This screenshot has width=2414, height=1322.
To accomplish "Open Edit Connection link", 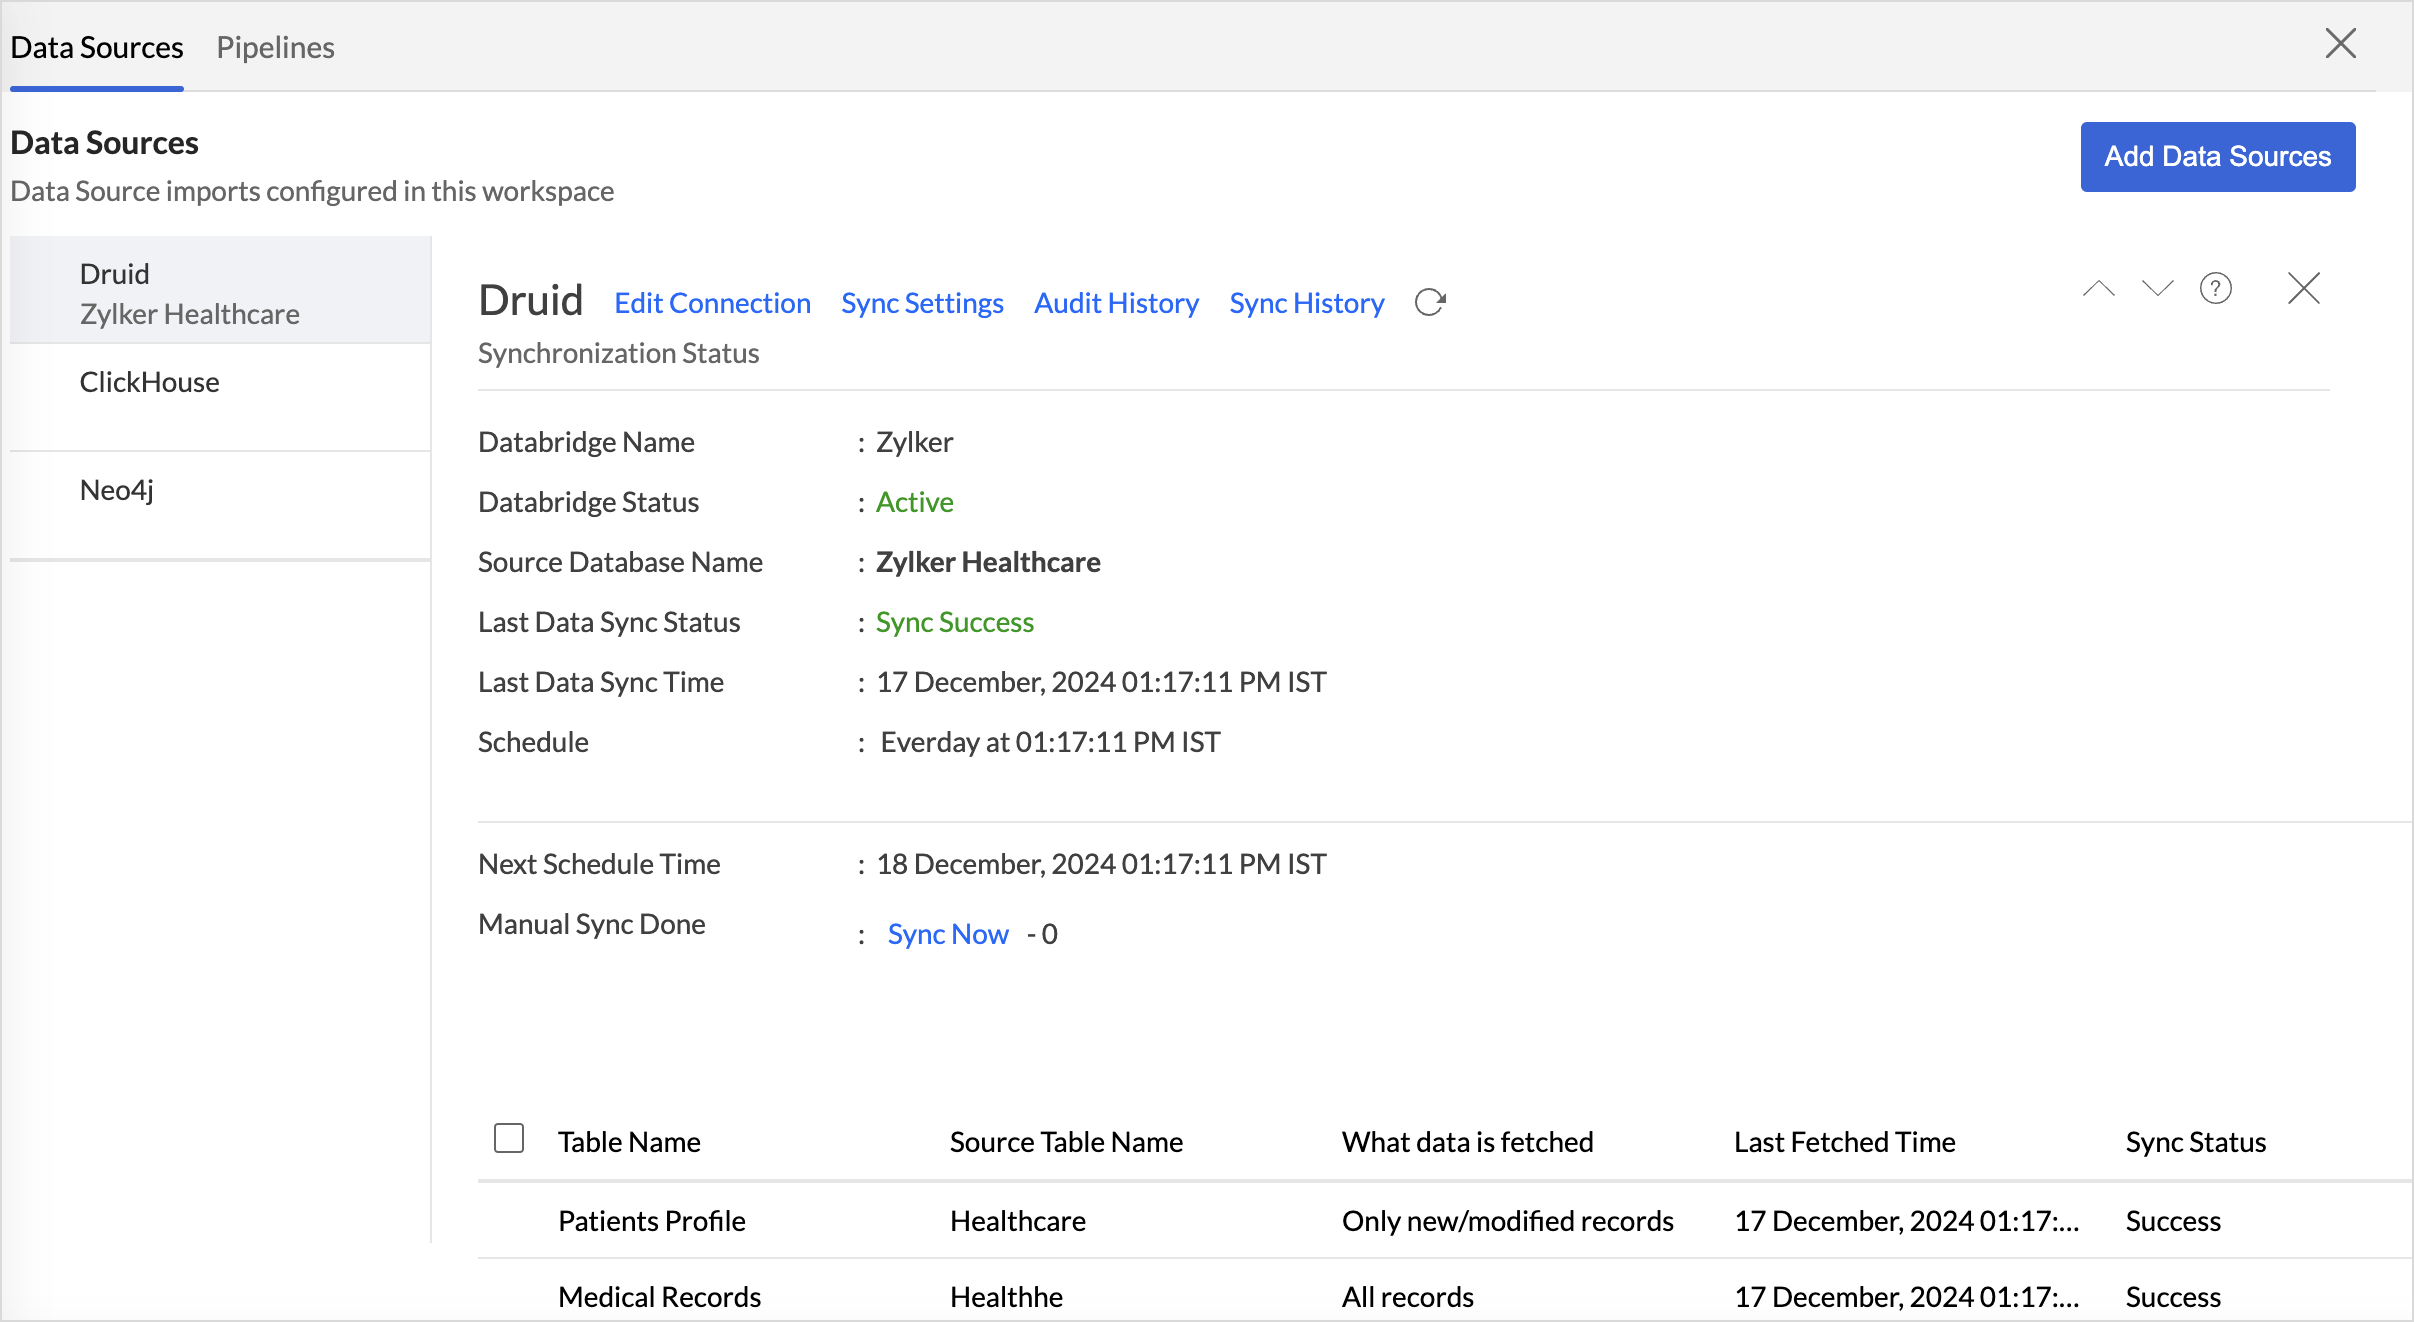I will 712,303.
